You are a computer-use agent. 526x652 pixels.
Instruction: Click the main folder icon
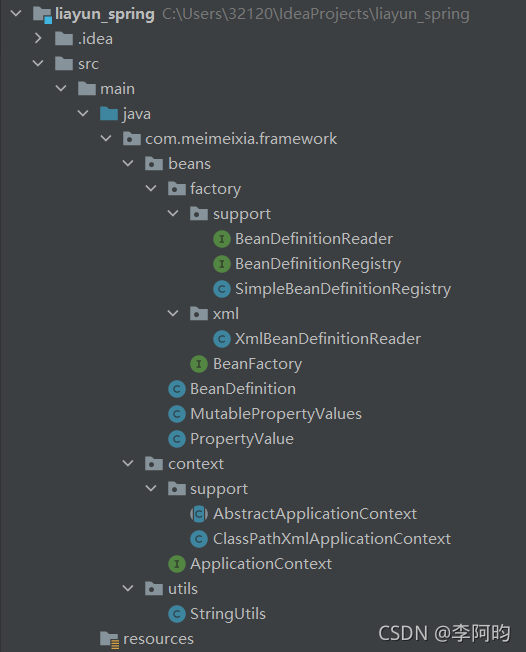point(87,89)
